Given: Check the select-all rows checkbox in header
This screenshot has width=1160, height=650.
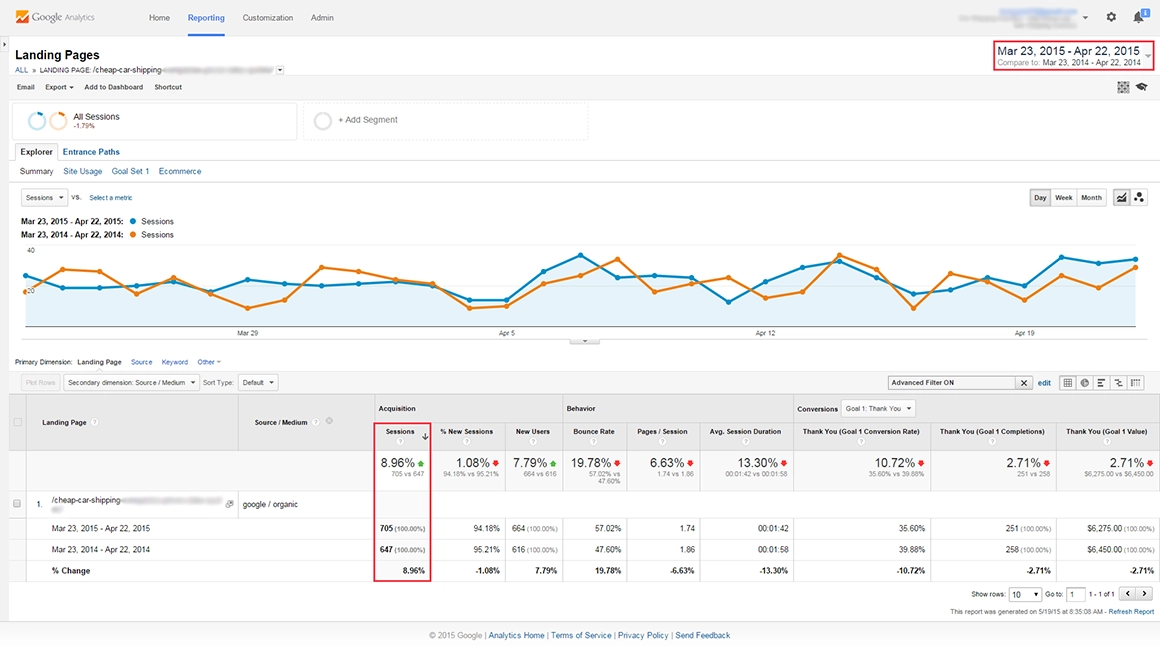Looking at the screenshot, I should pos(17,422).
